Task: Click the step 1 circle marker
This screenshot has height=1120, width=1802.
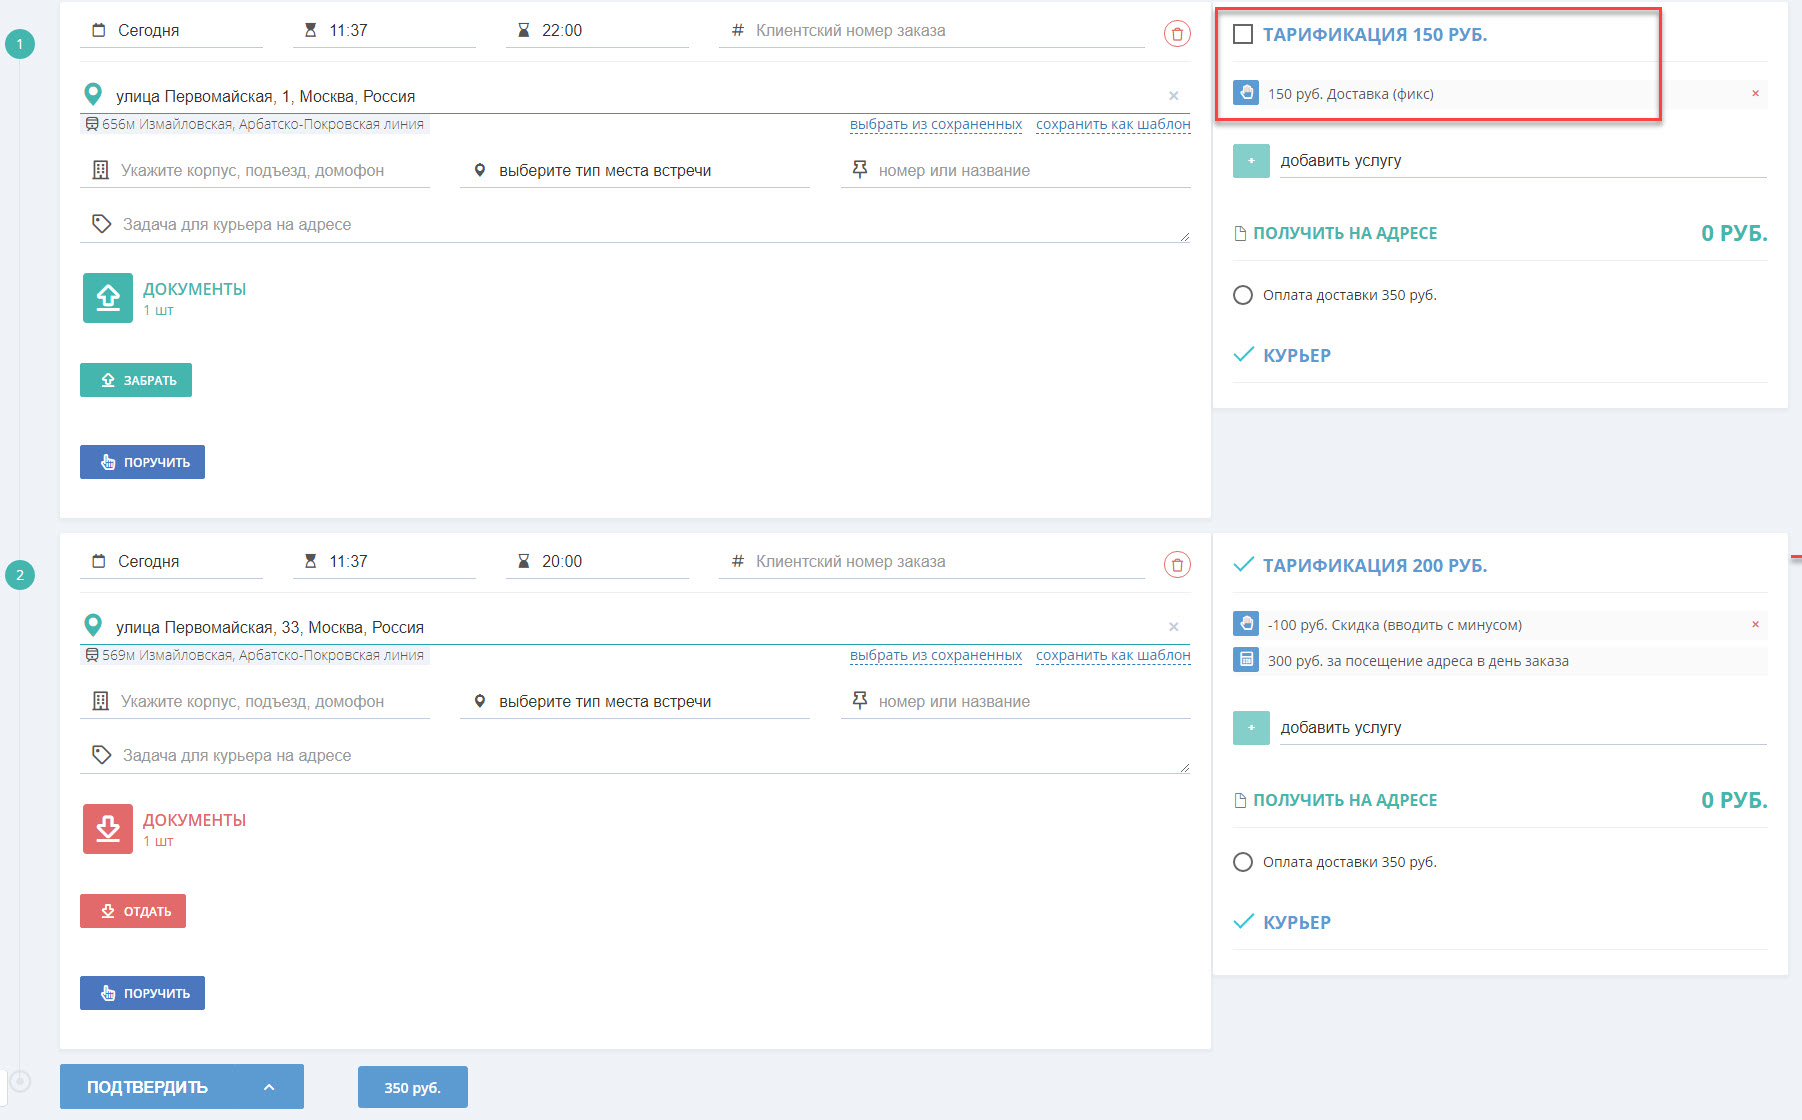Action: click(x=20, y=44)
